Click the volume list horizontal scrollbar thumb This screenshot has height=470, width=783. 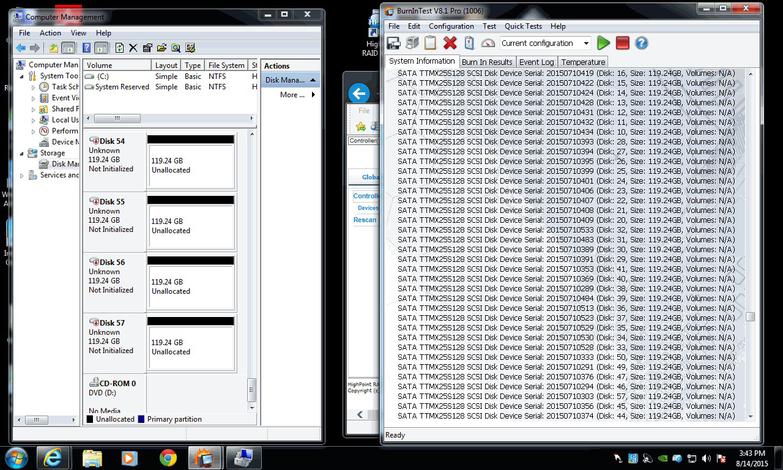click(x=117, y=118)
